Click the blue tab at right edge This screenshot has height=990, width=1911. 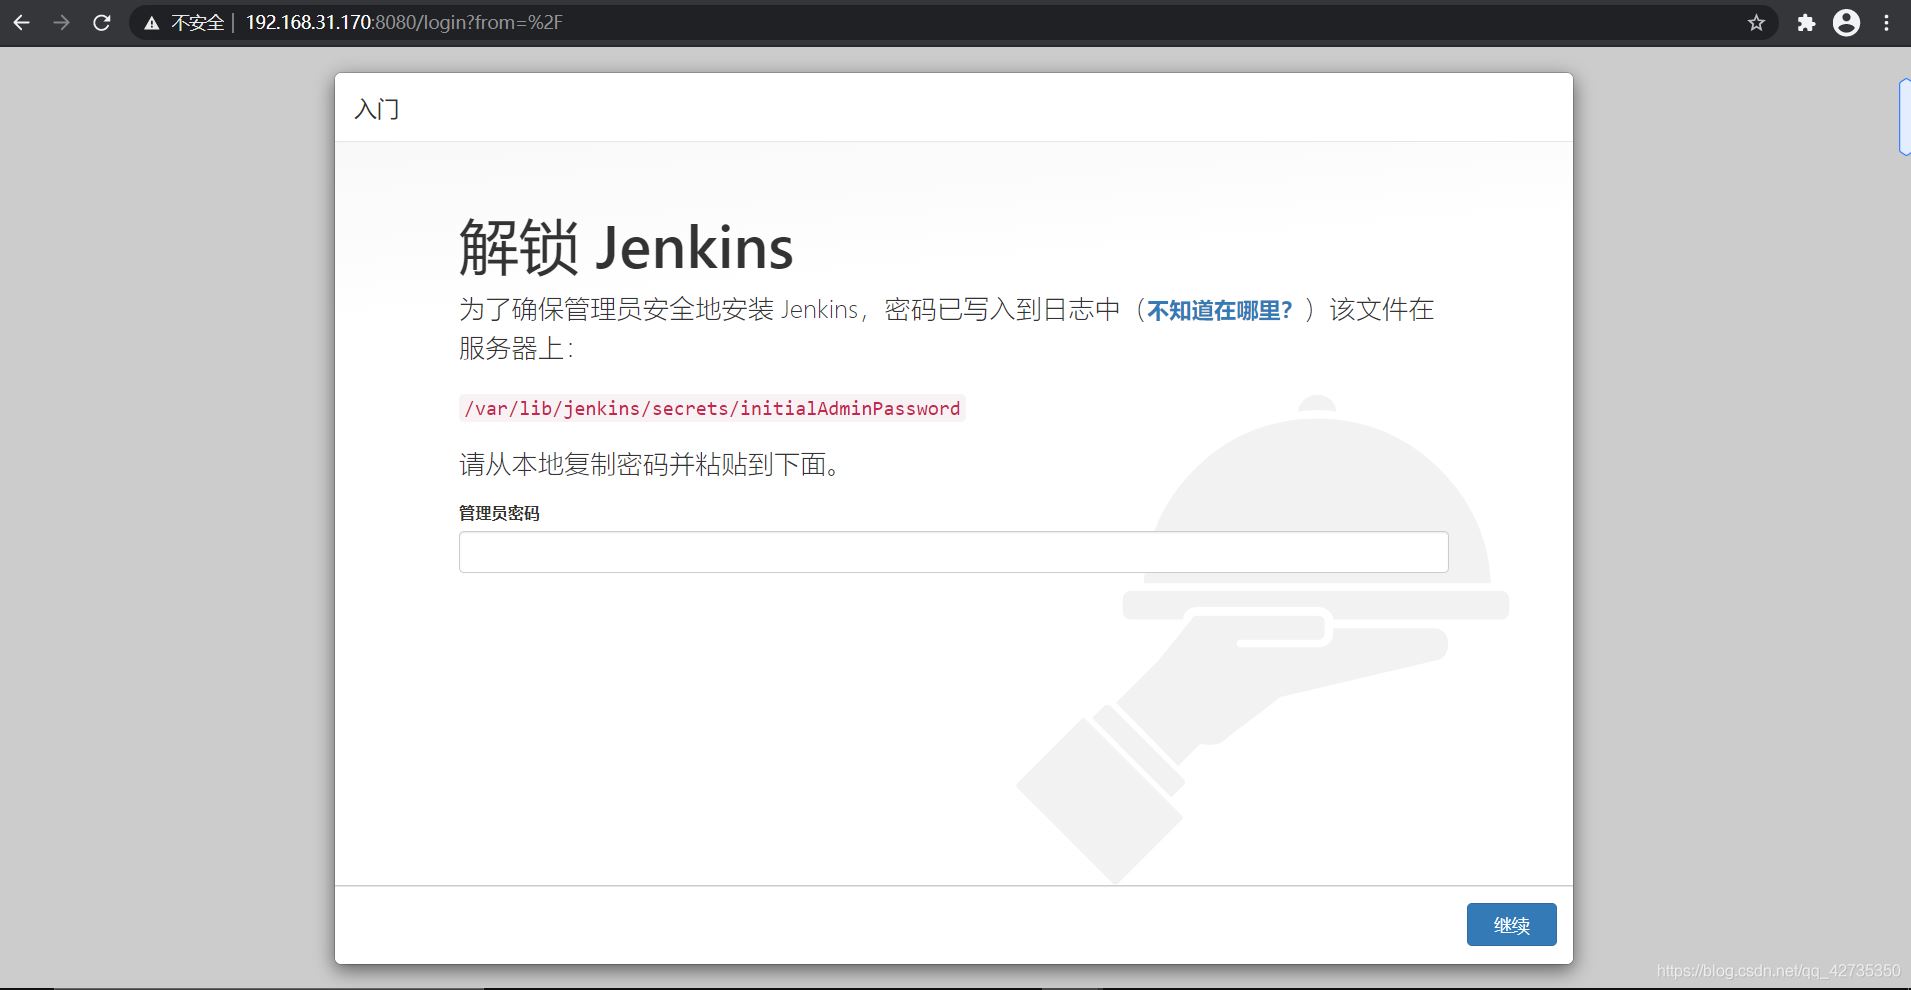click(x=1904, y=118)
